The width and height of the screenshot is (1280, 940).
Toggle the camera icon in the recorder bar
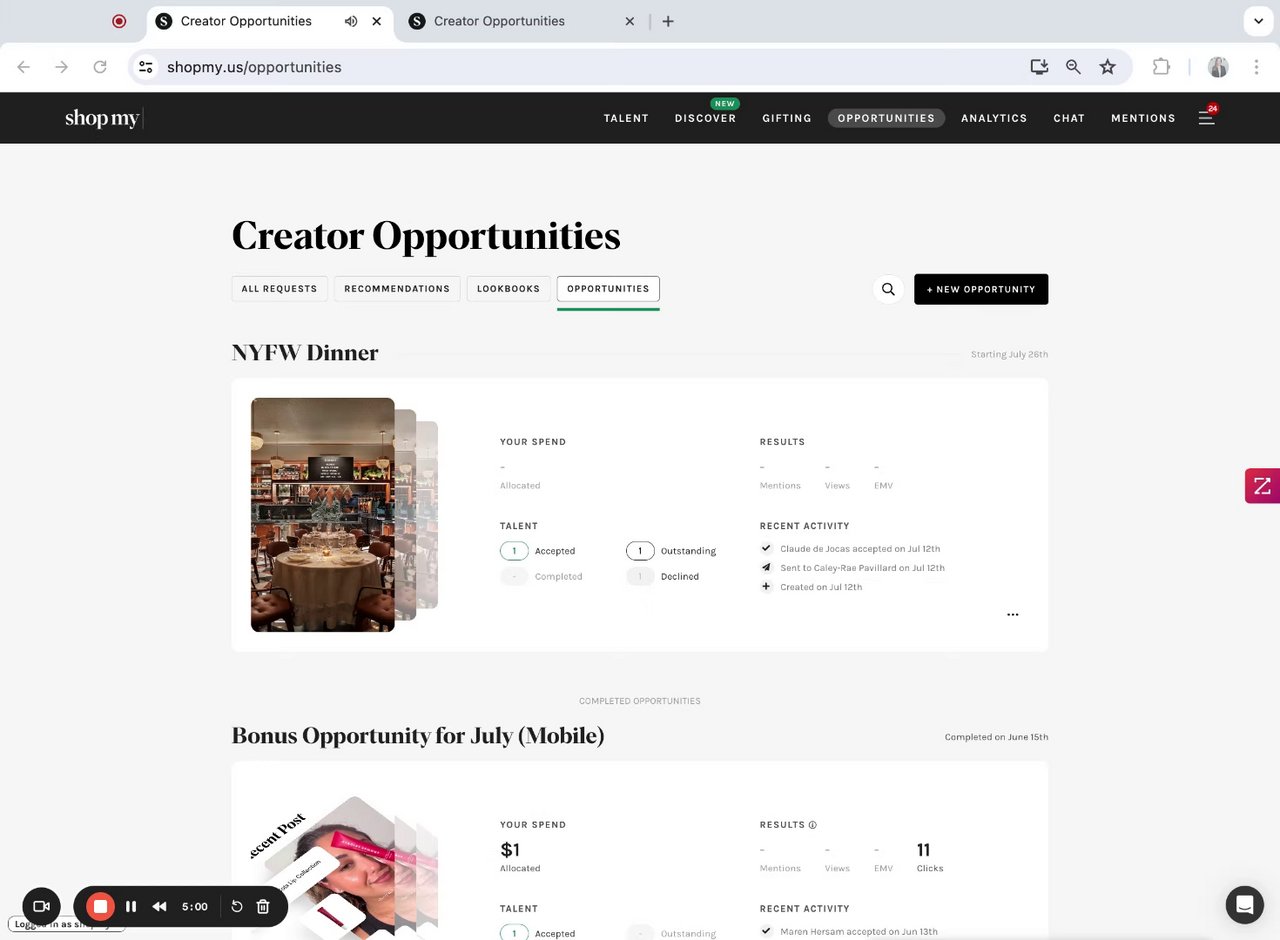[41, 906]
